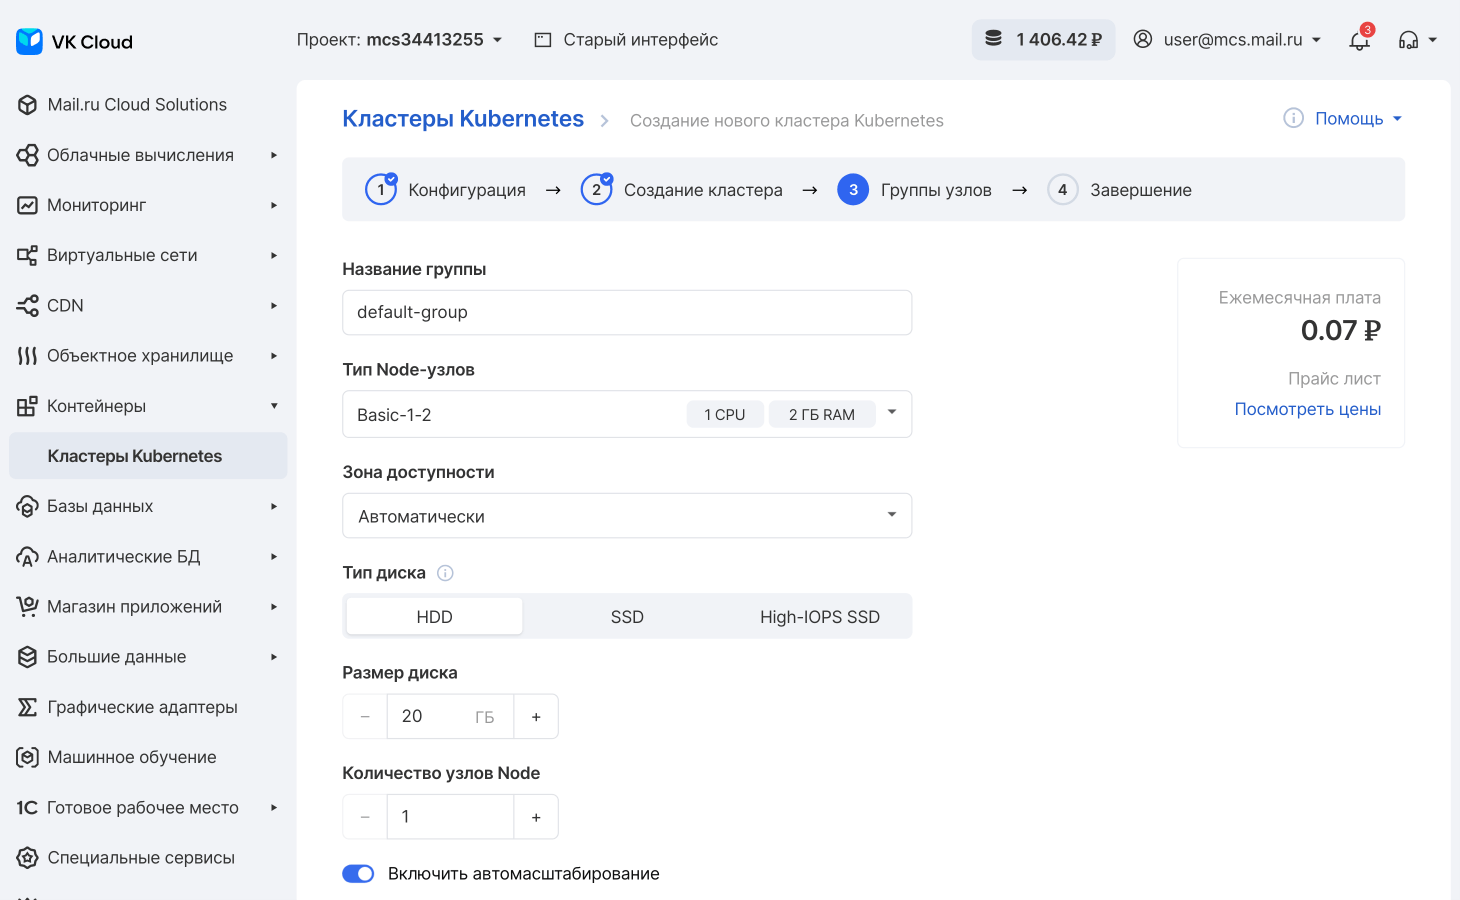The height and width of the screenshot is (900, 1460).
Task: Expand the CDN submenu arrow
Action: (274, 305)
